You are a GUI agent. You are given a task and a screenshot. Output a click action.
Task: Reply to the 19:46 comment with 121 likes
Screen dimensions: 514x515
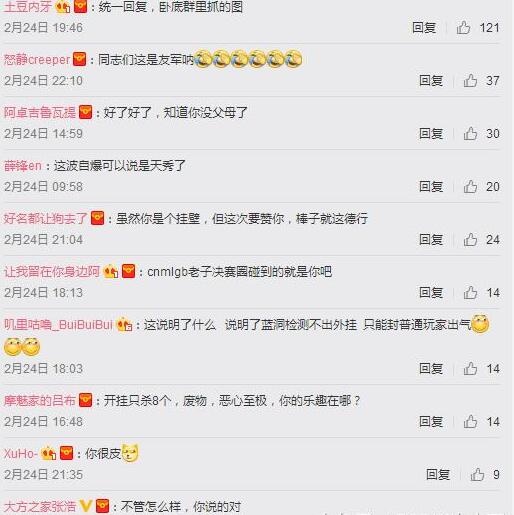[x=424, y=27]
